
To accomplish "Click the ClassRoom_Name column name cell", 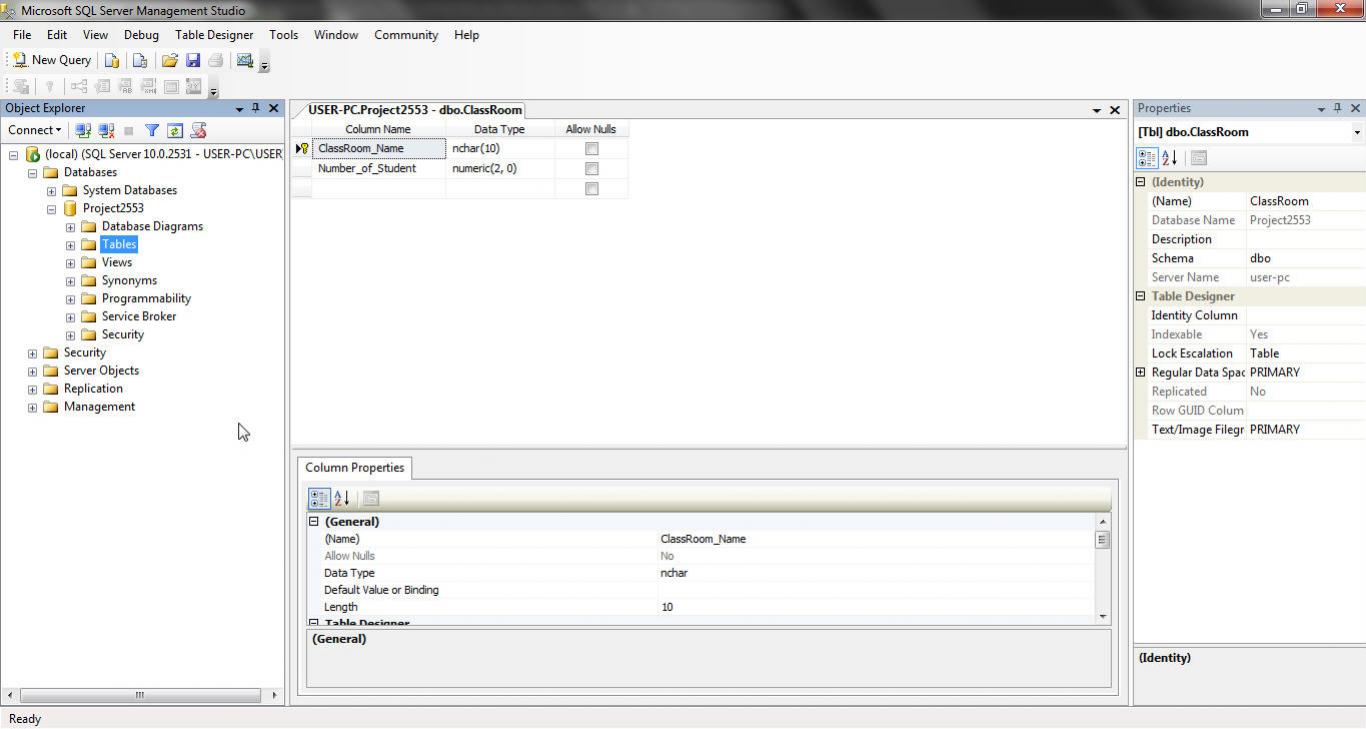I will point(378,148).
